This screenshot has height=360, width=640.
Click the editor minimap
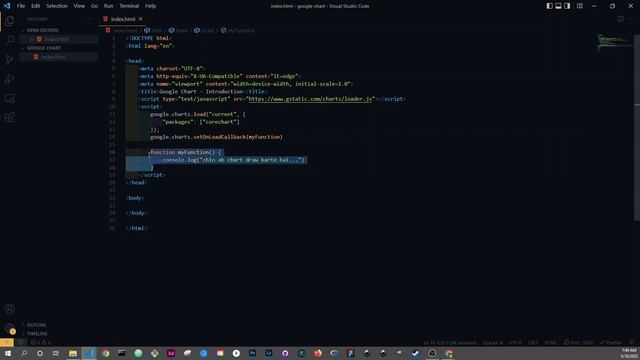pos(616,43)
